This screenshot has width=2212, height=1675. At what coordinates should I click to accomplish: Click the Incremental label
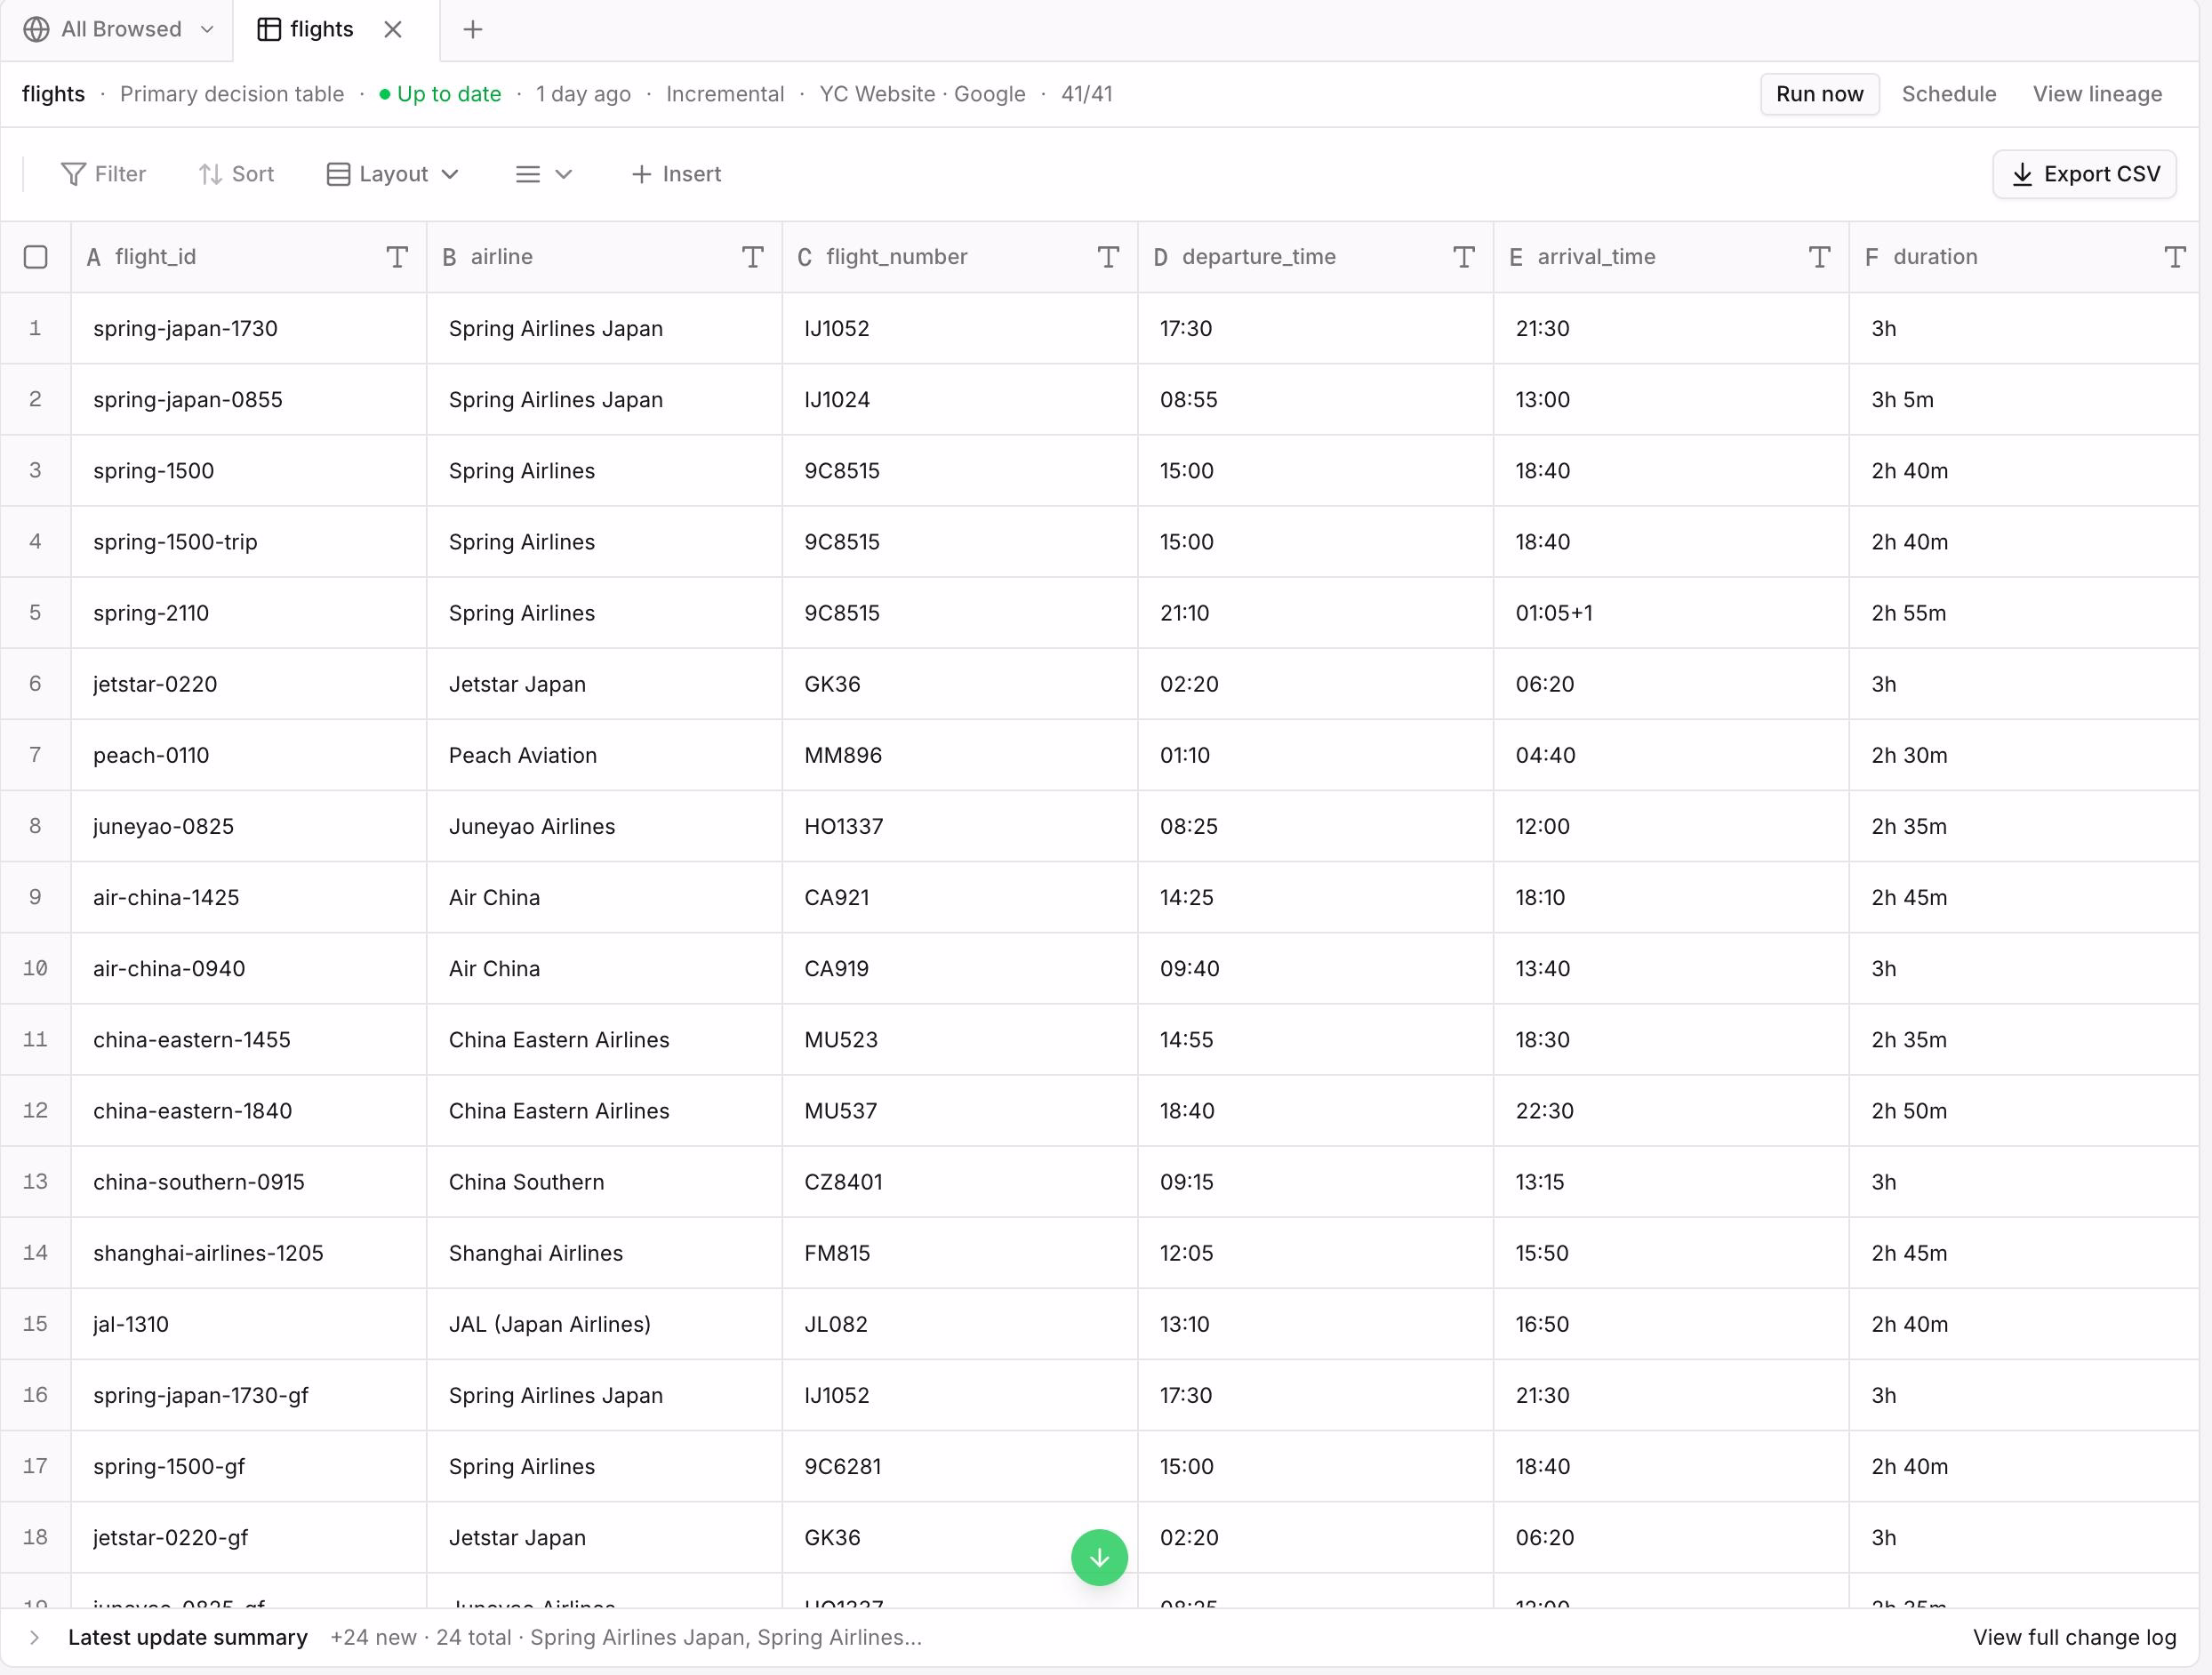[725, 94]
